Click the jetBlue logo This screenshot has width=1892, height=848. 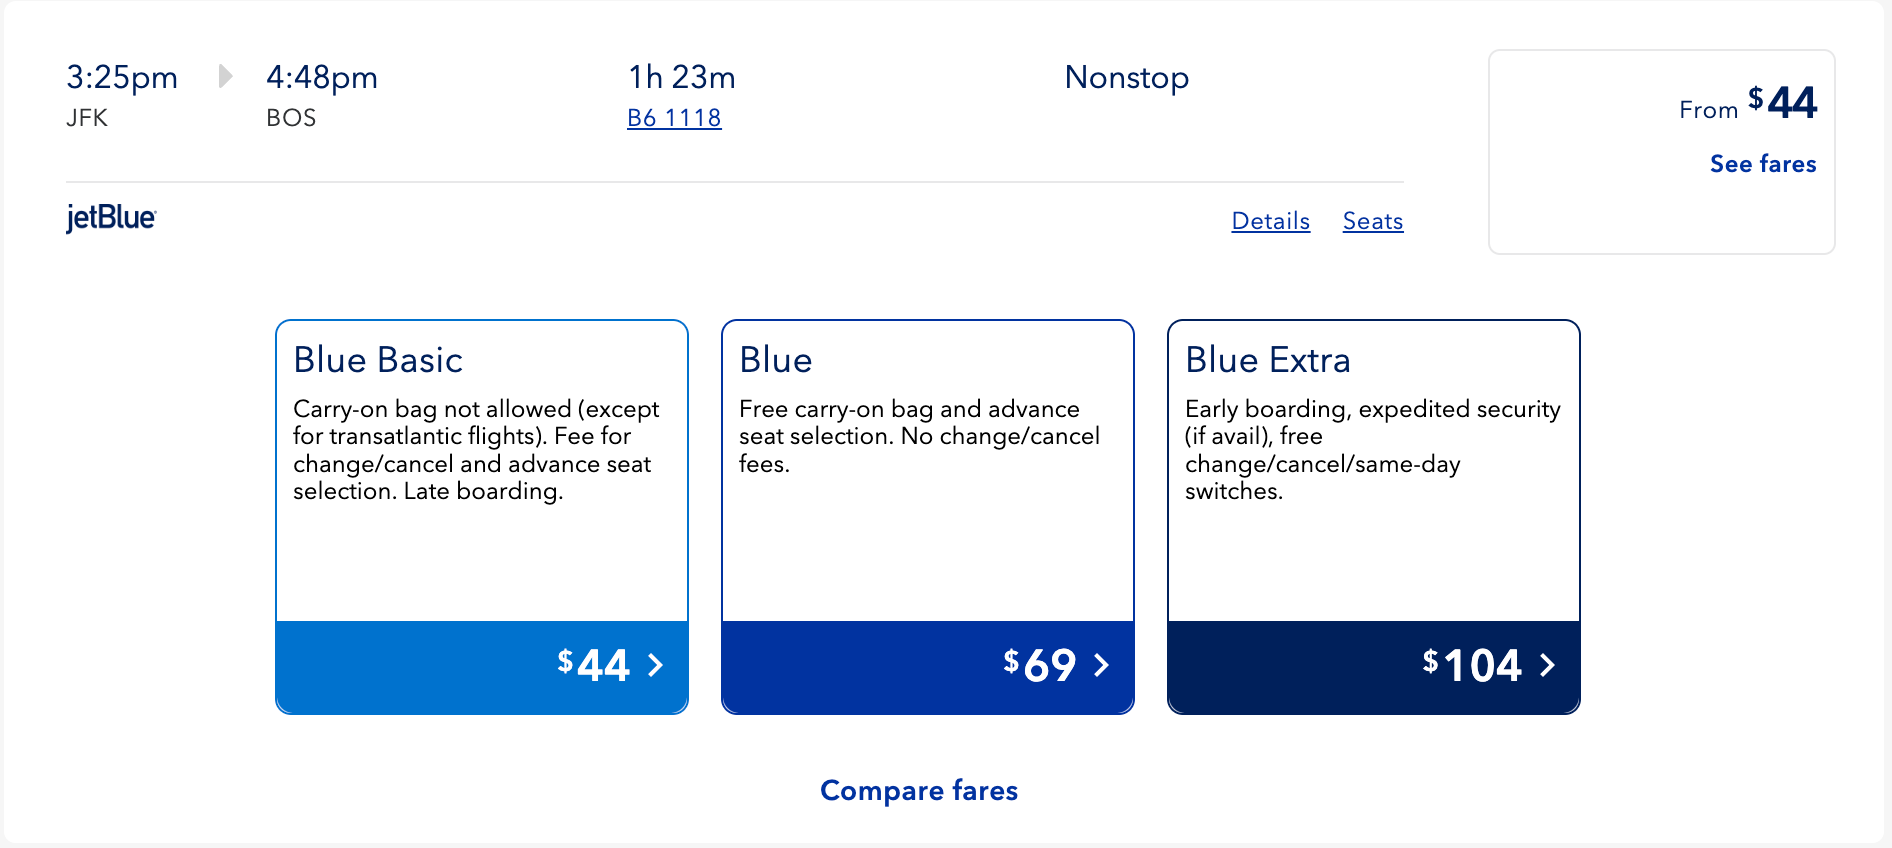tap(111, 217)
